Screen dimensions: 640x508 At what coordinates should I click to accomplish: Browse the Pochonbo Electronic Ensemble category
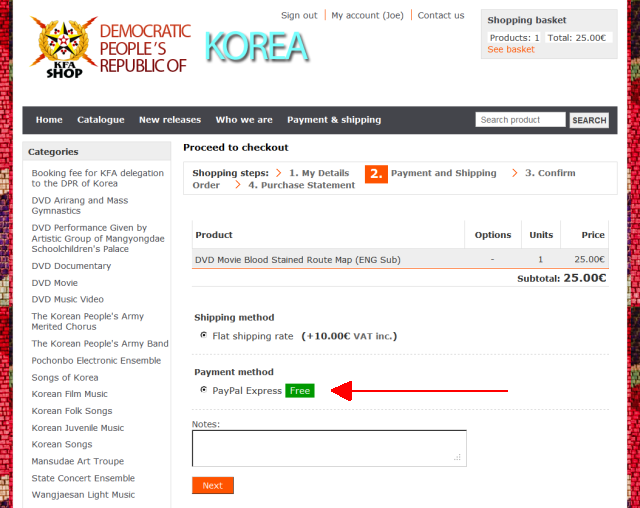[x=96, y=360]
